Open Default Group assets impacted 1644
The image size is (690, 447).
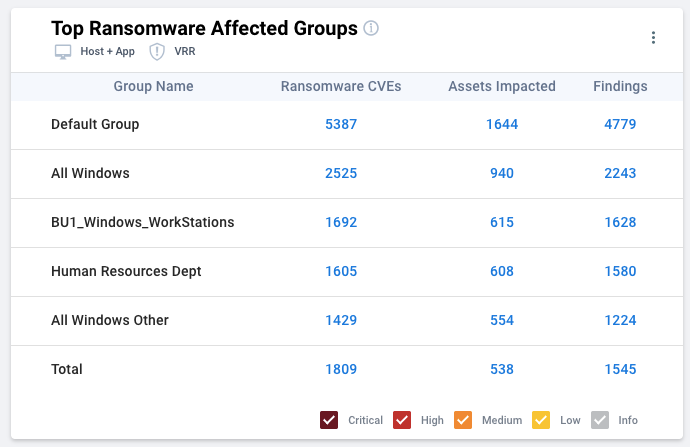pos(502,125)
